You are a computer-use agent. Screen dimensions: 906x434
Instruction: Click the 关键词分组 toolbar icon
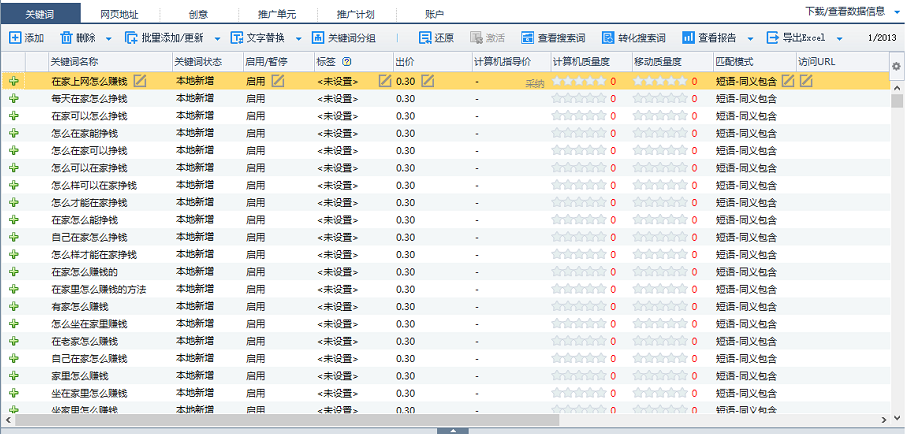tap(319, 38)
